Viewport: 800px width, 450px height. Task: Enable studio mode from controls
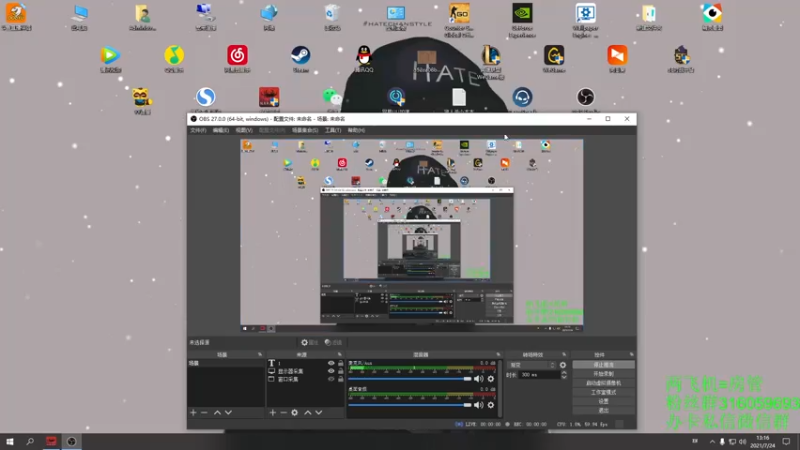[604, 392]
